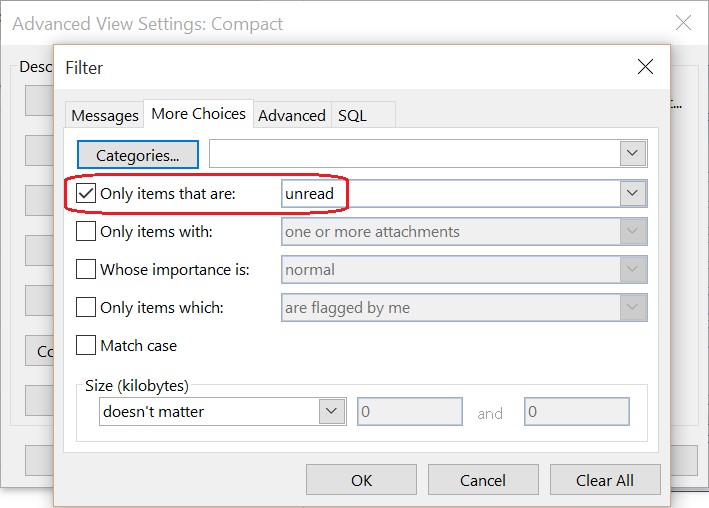Viewport: 709px width, 508px height.
Task: Open the Advanced tab
Action: pyautogui.click(x=292, y=116)
